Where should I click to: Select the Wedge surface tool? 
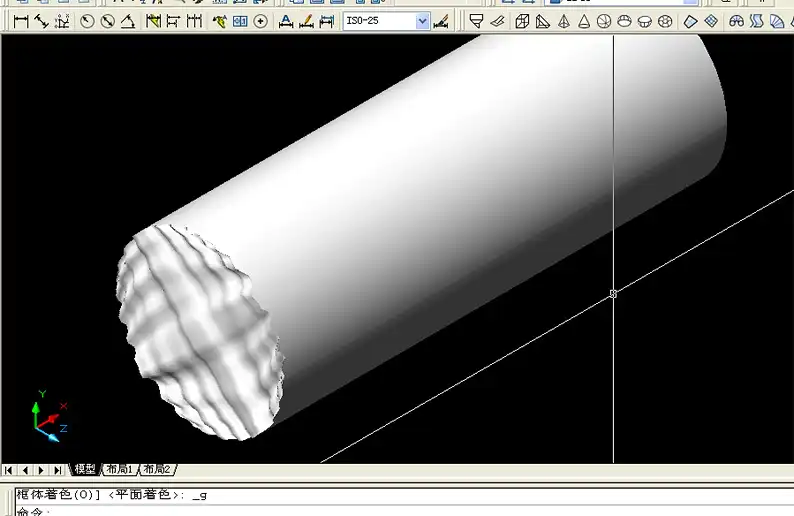(541, 21)
